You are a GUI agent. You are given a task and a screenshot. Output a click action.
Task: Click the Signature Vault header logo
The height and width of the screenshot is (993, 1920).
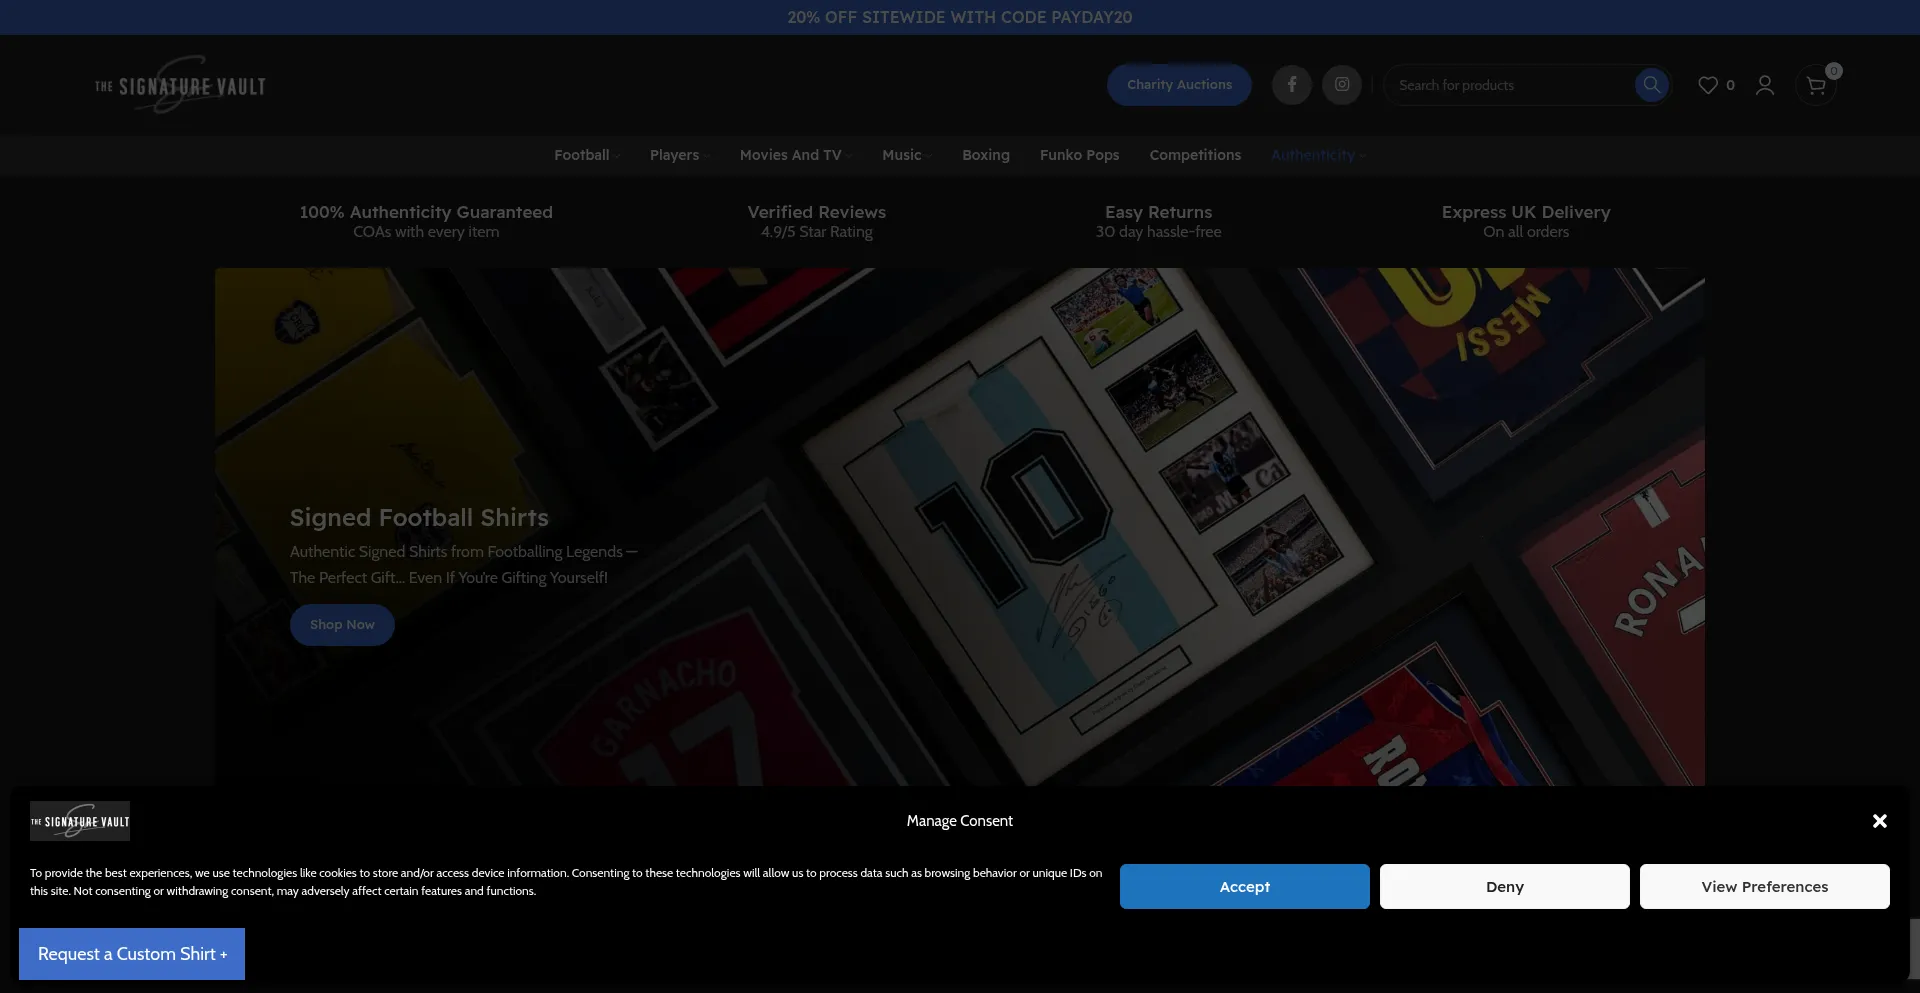pyautogui.click(x=181, y=85)
